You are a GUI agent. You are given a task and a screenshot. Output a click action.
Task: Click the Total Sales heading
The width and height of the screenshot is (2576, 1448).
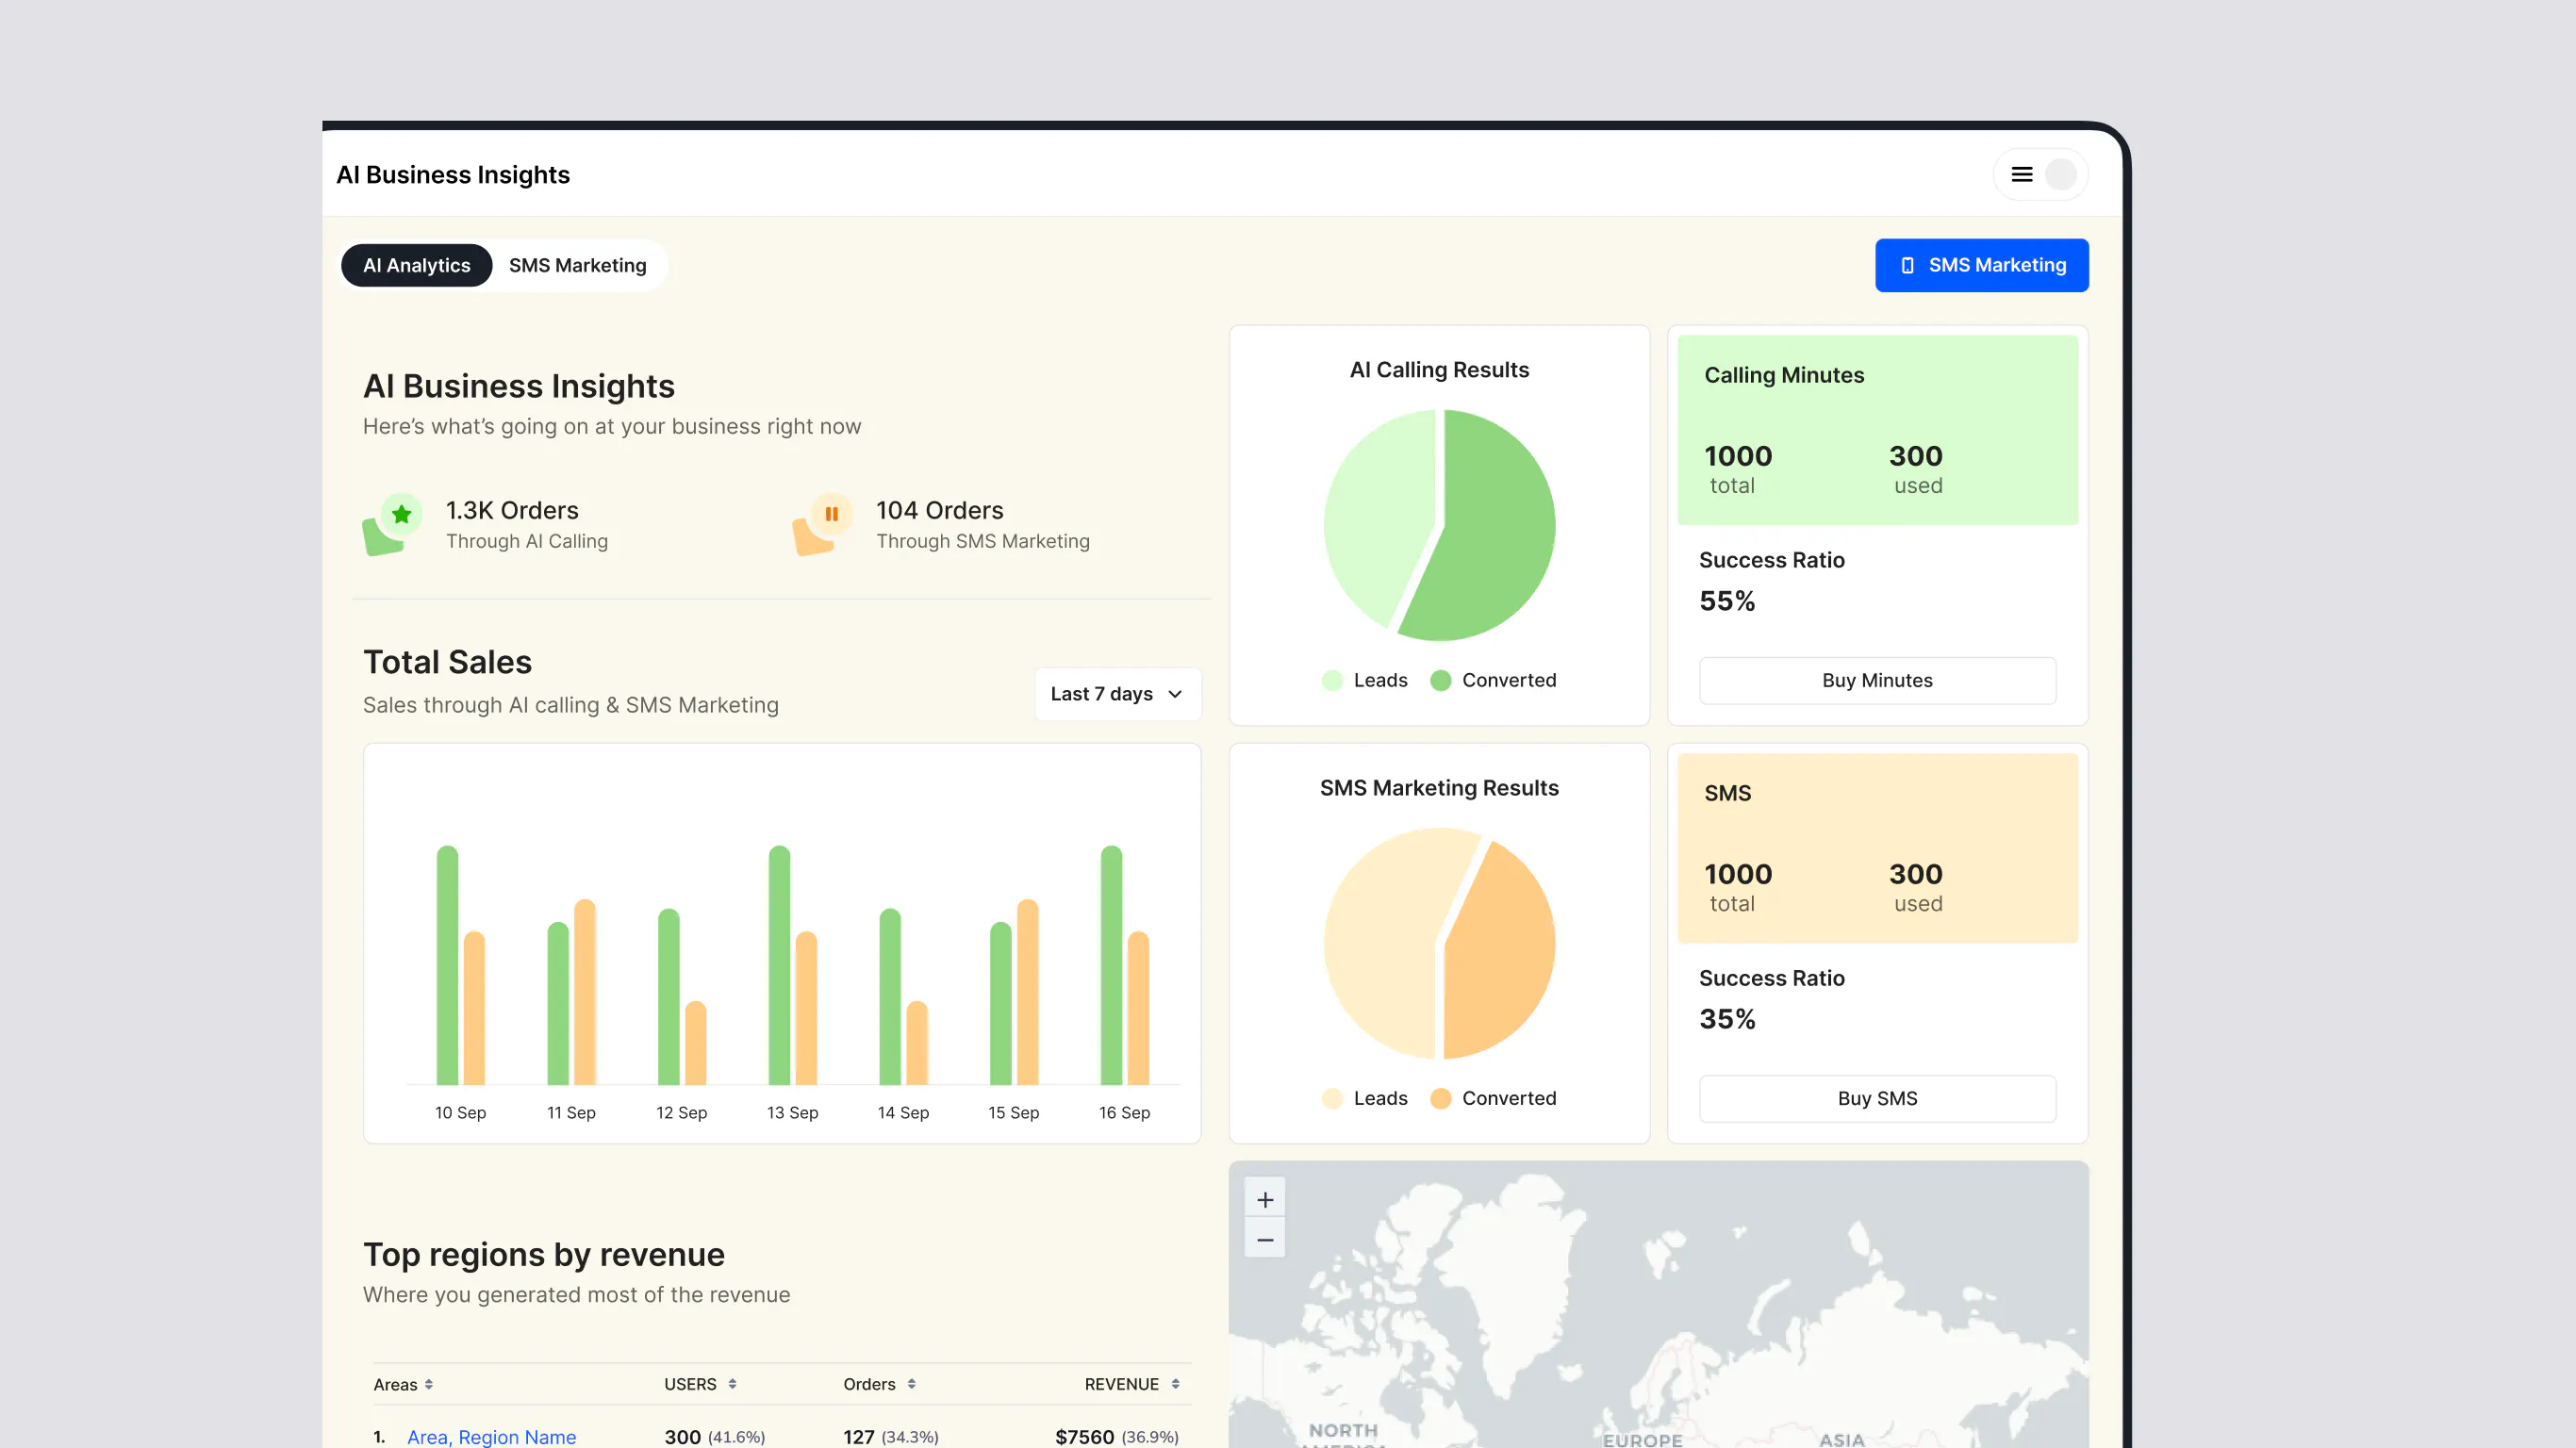[x=447, y=662]
